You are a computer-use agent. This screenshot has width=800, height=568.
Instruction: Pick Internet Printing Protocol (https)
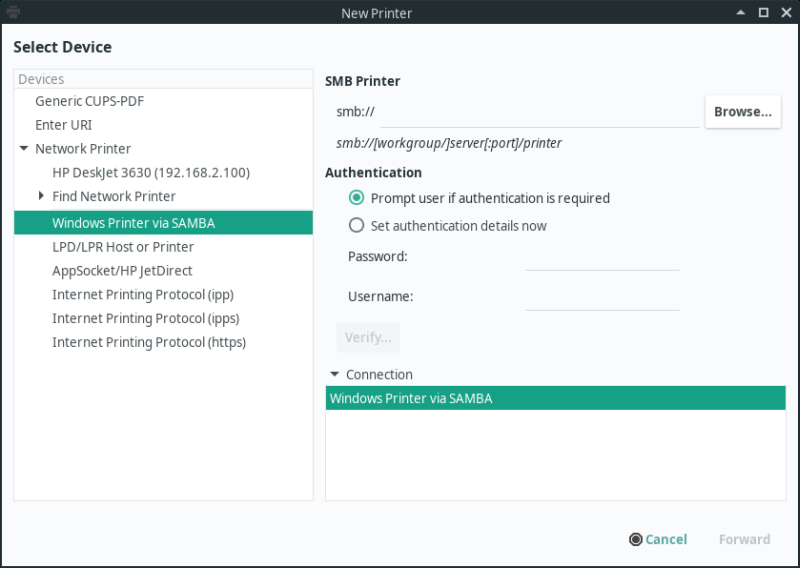[x=148, y=343]
